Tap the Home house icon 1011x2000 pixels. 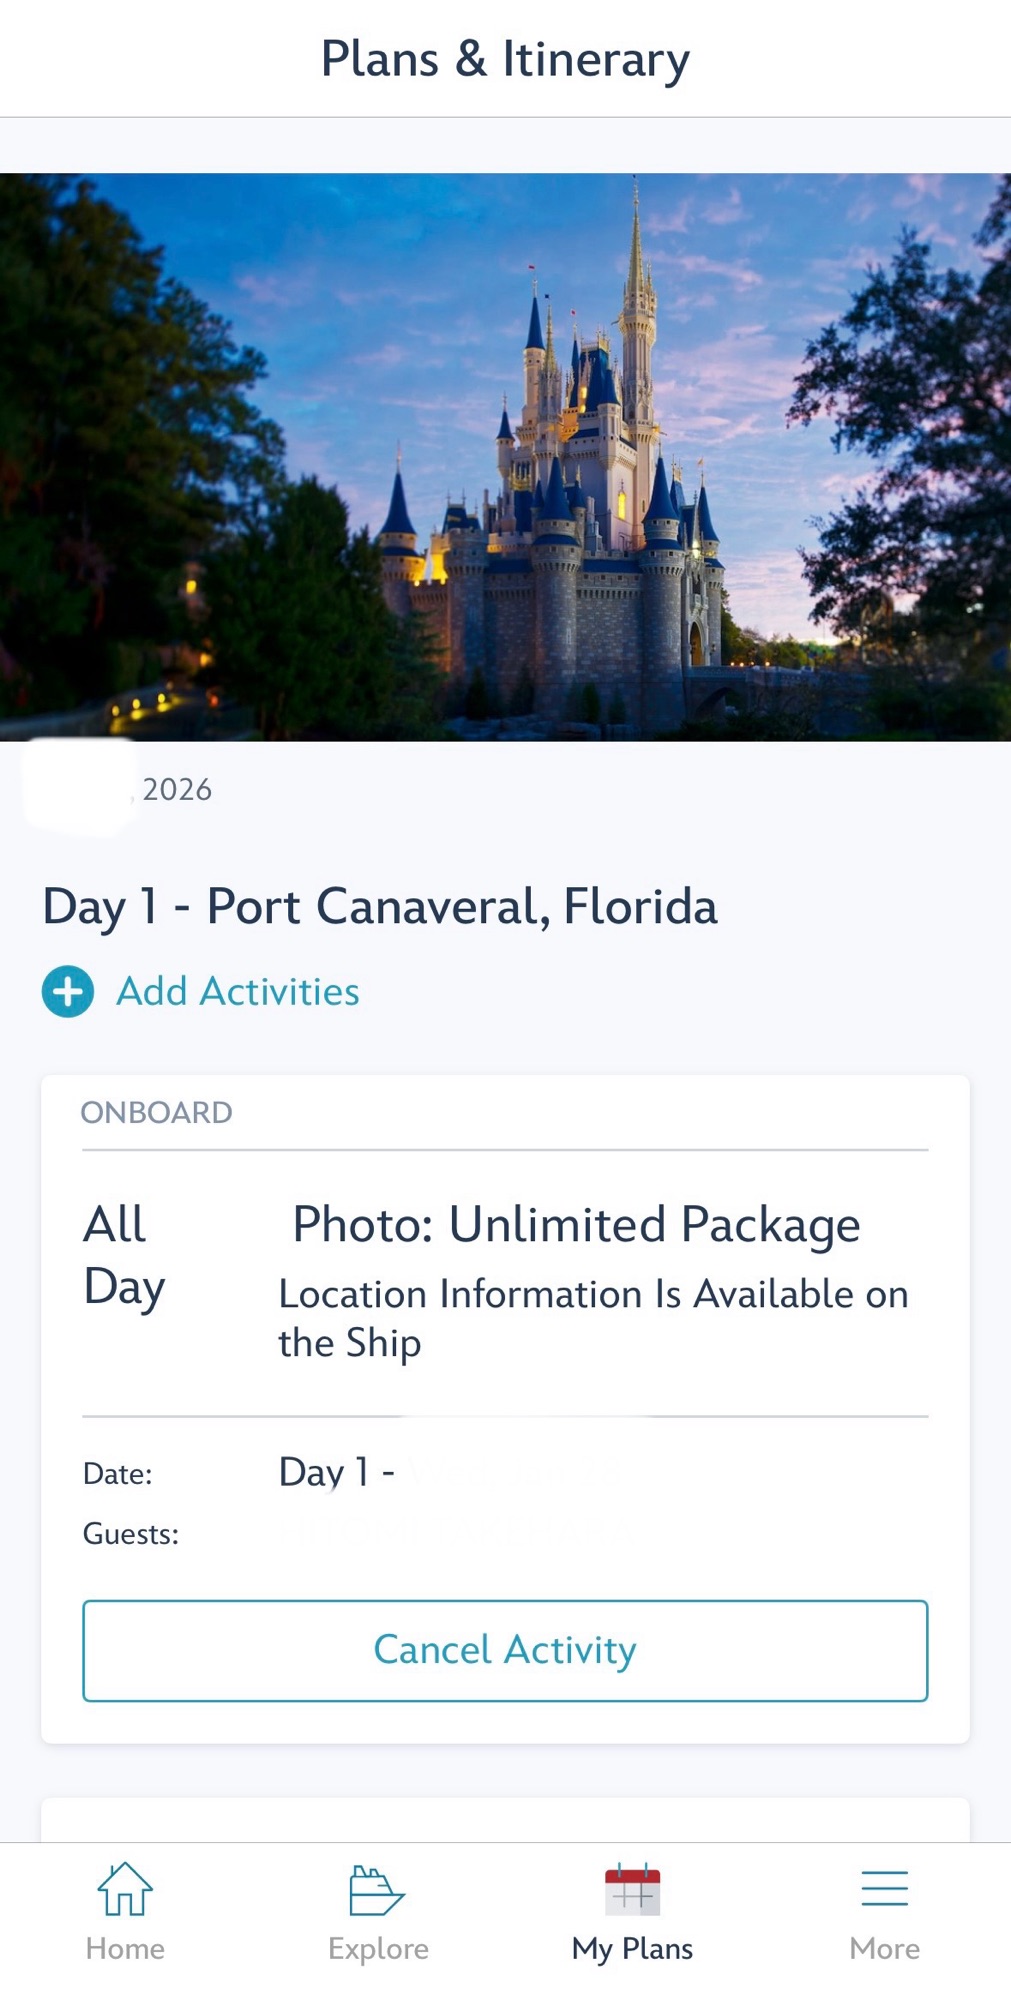(125, 1889)
